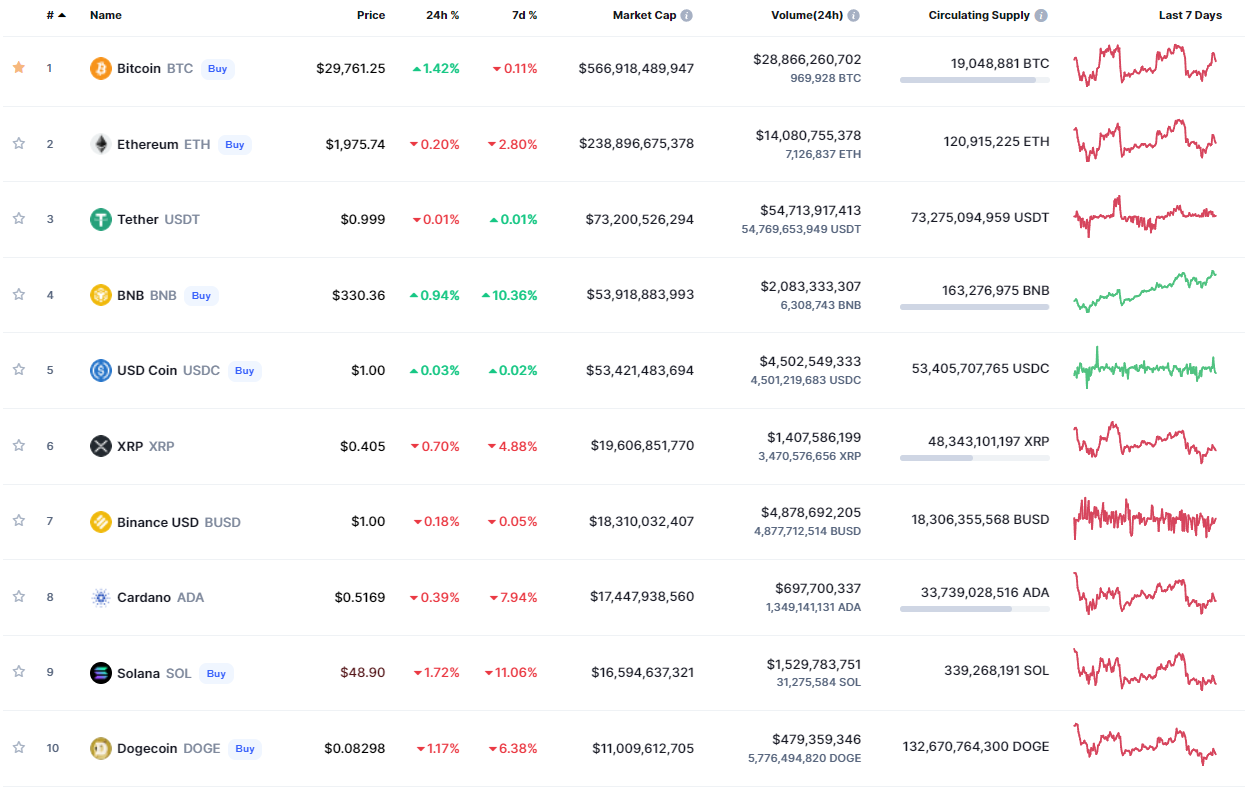The image size is (1245, 792).
Task: Click the Cardano coin logo icon
Action: click(100, 597)
